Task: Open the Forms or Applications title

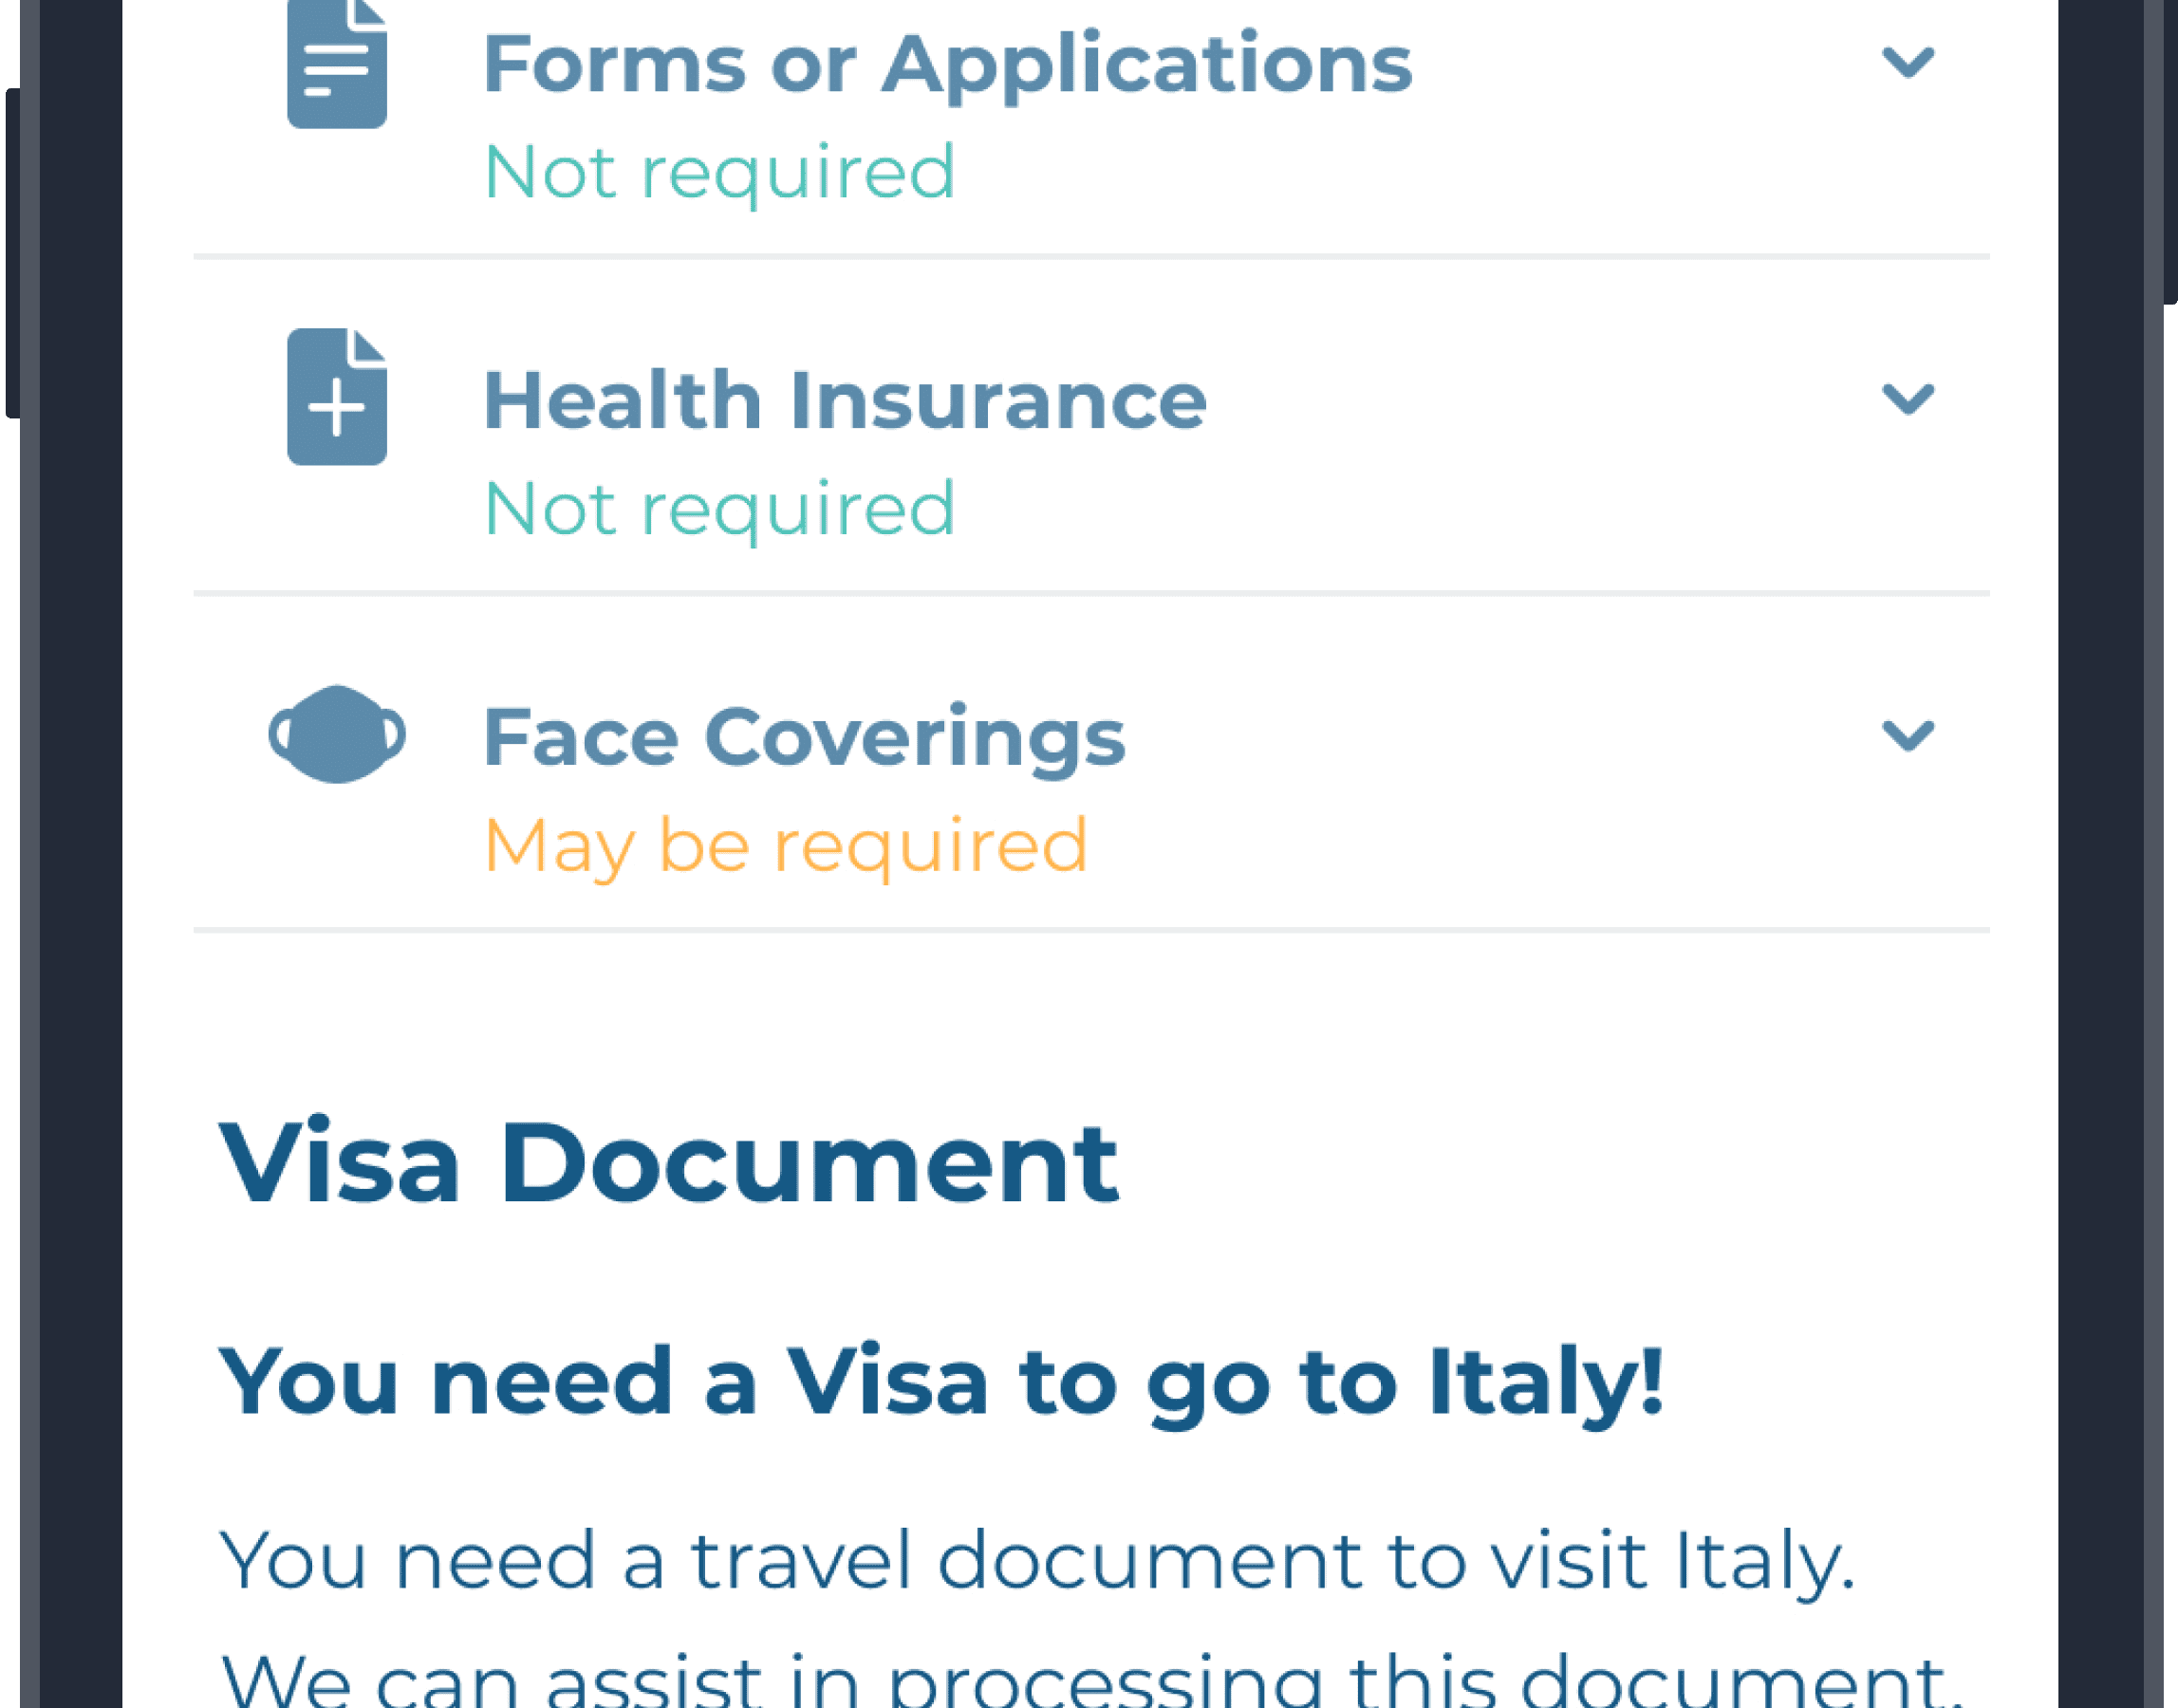Action: 946,64
